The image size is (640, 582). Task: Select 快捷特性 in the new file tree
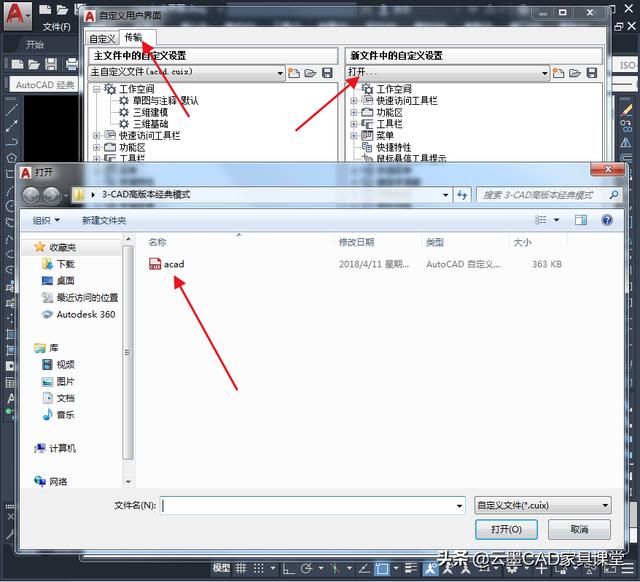393,147
